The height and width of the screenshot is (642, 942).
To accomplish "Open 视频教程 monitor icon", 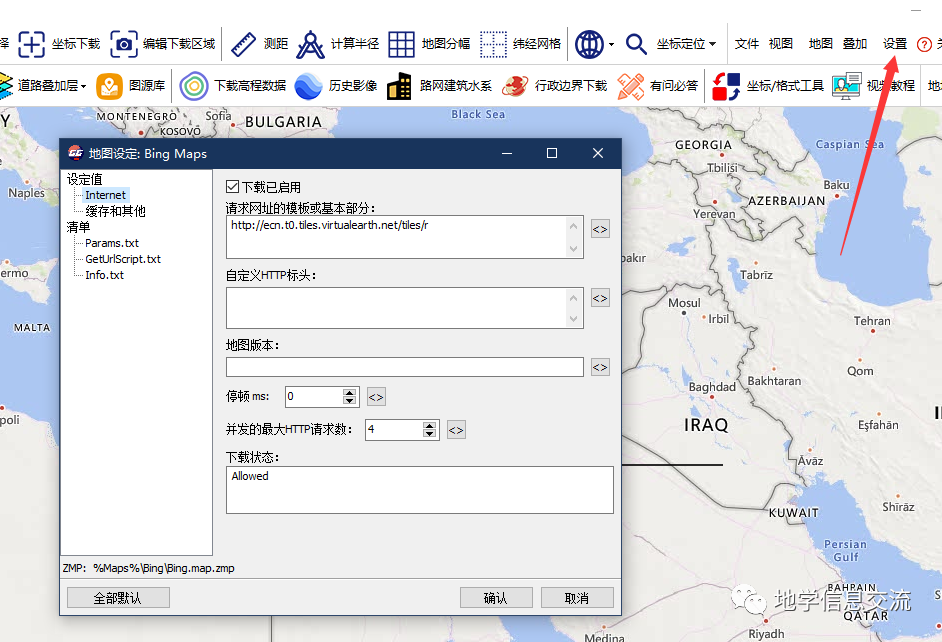I will 846,86.
